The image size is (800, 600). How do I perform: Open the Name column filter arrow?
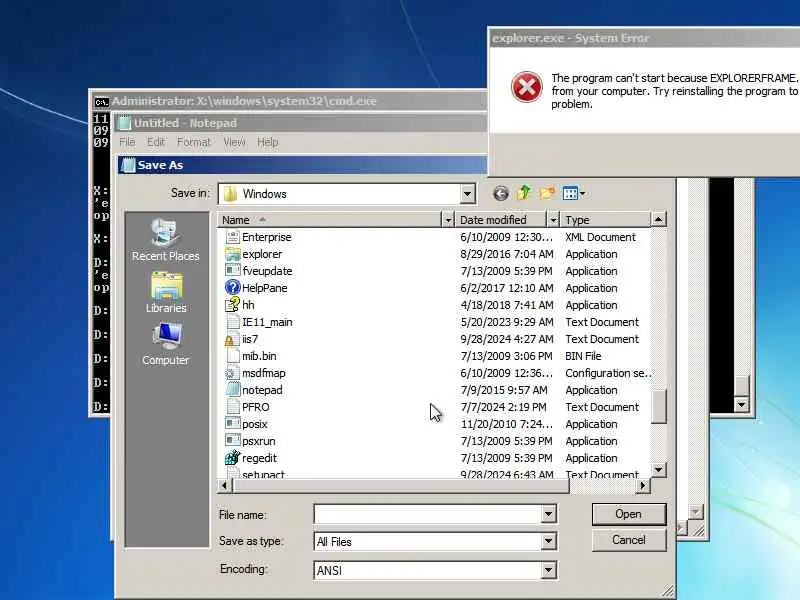pyautogui.click(x=448, y=220)
